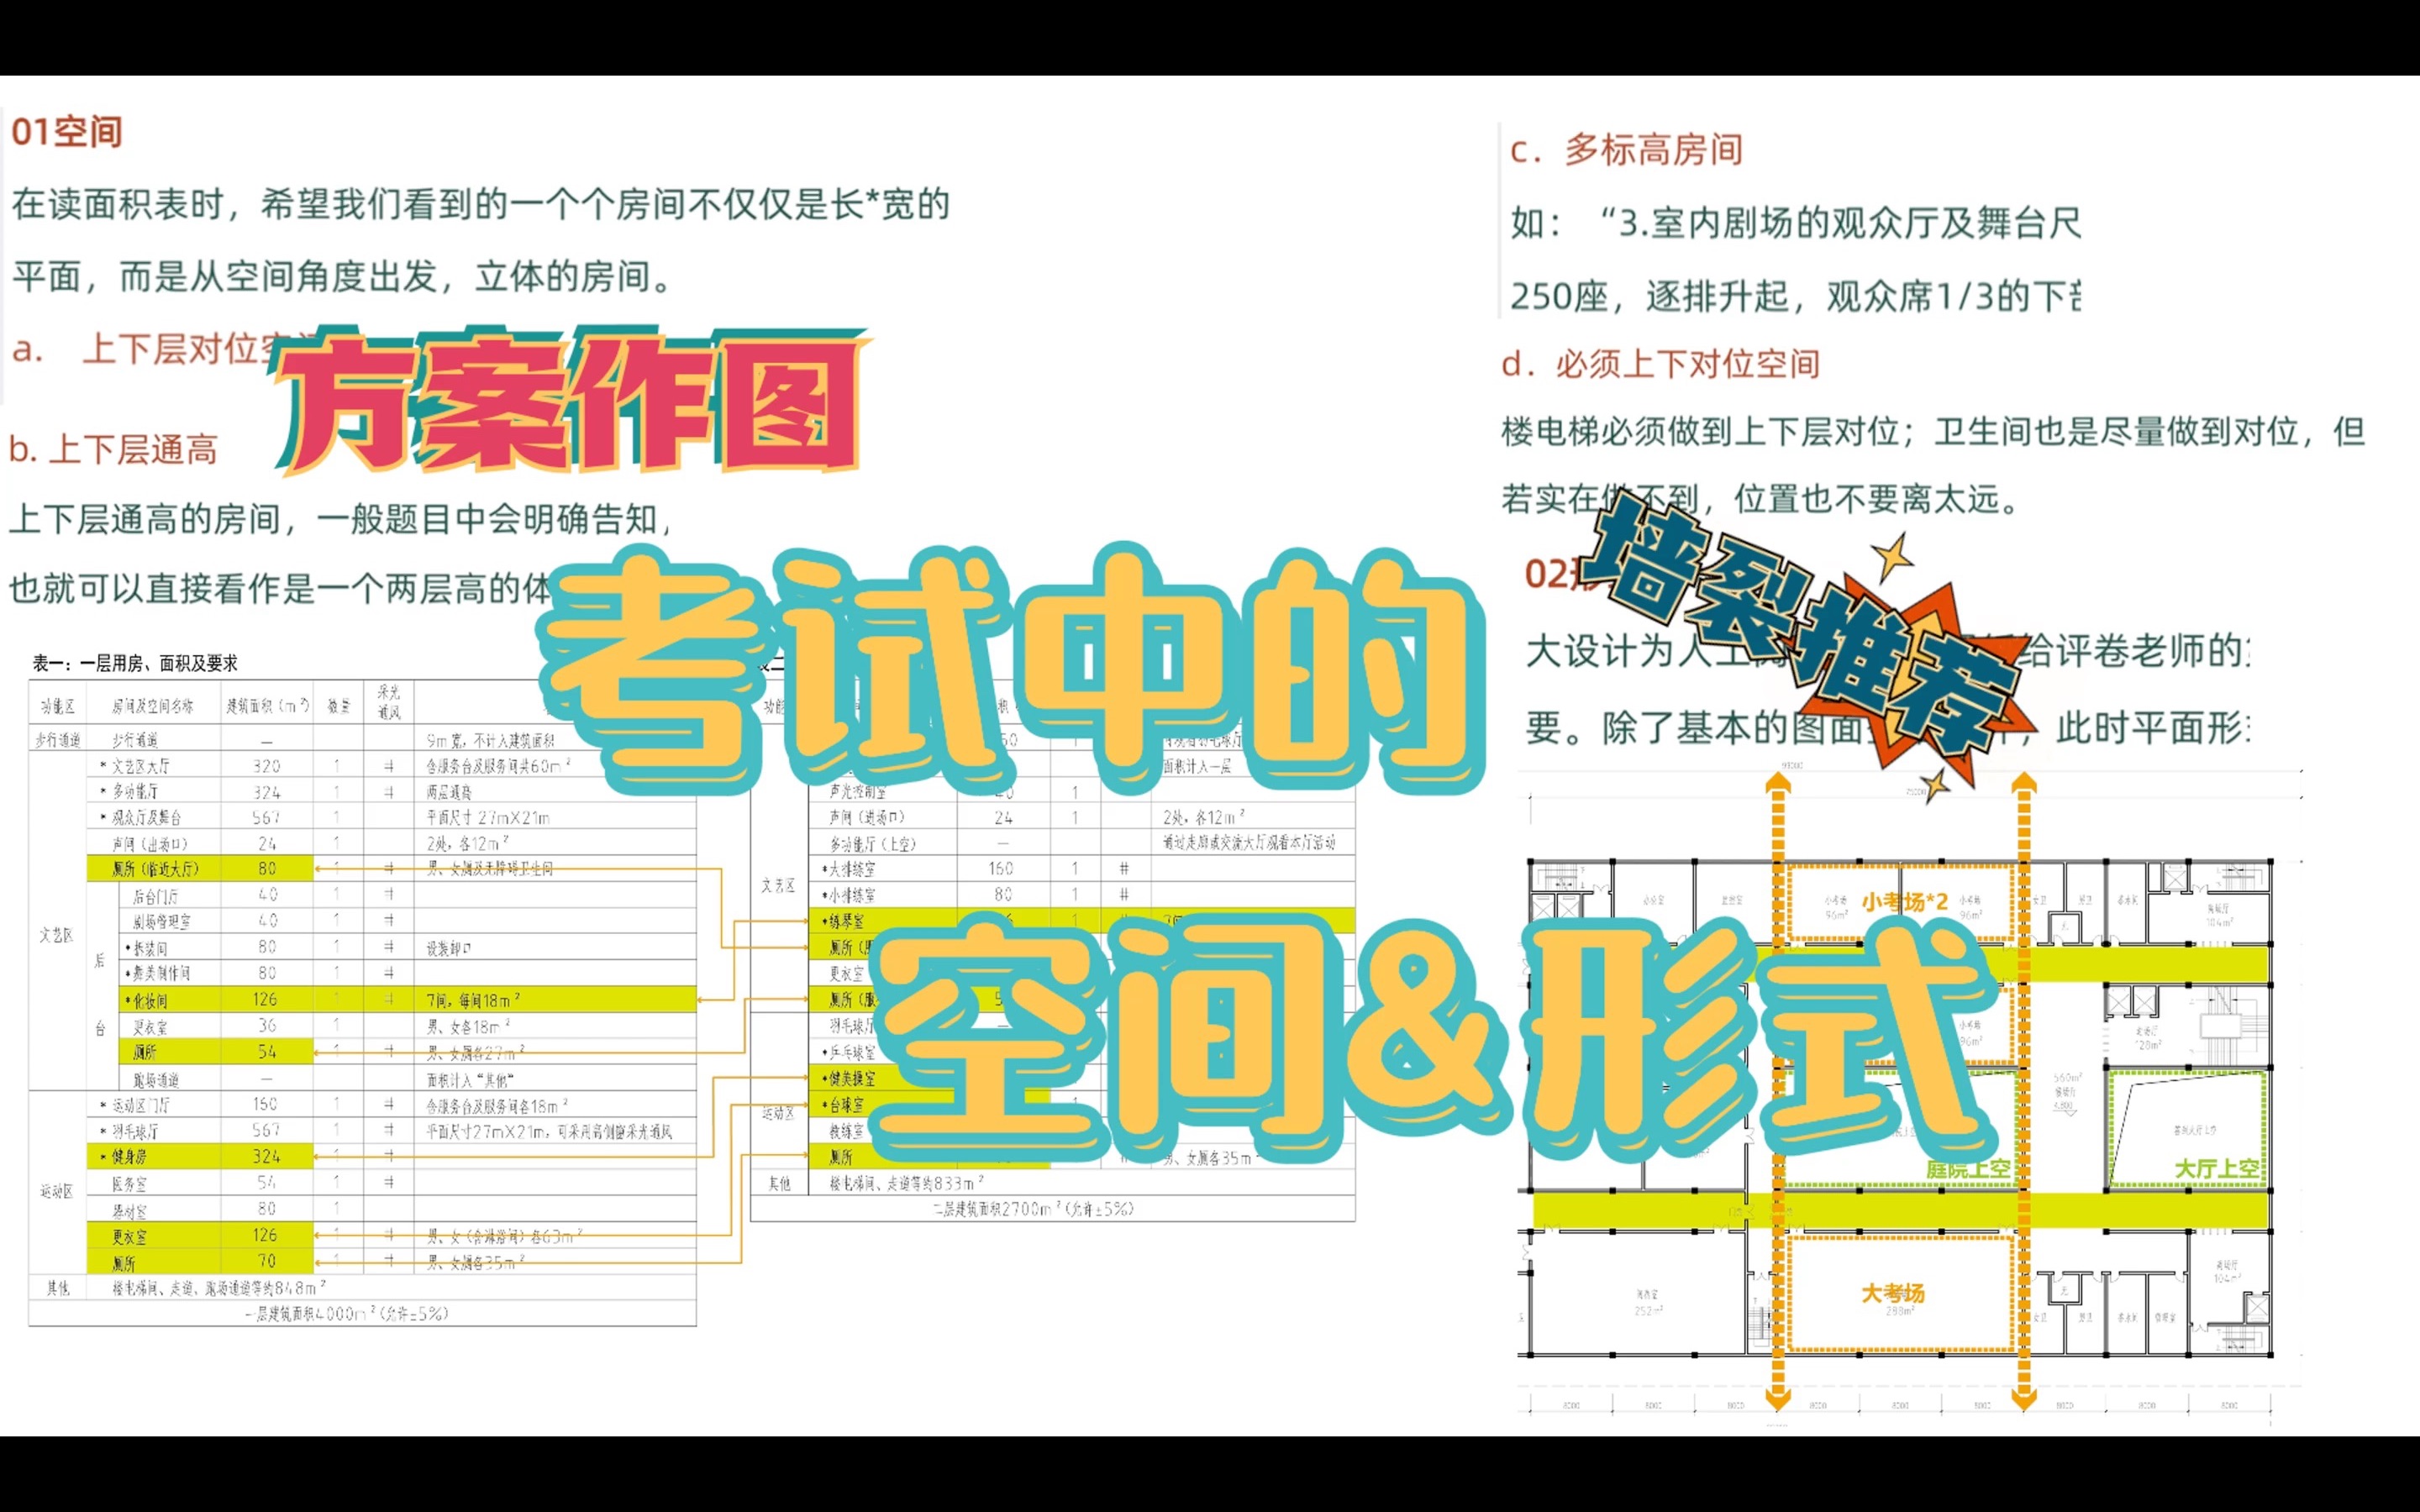
Task: Click the '医务室' cell
Action: pos(130,1184)
